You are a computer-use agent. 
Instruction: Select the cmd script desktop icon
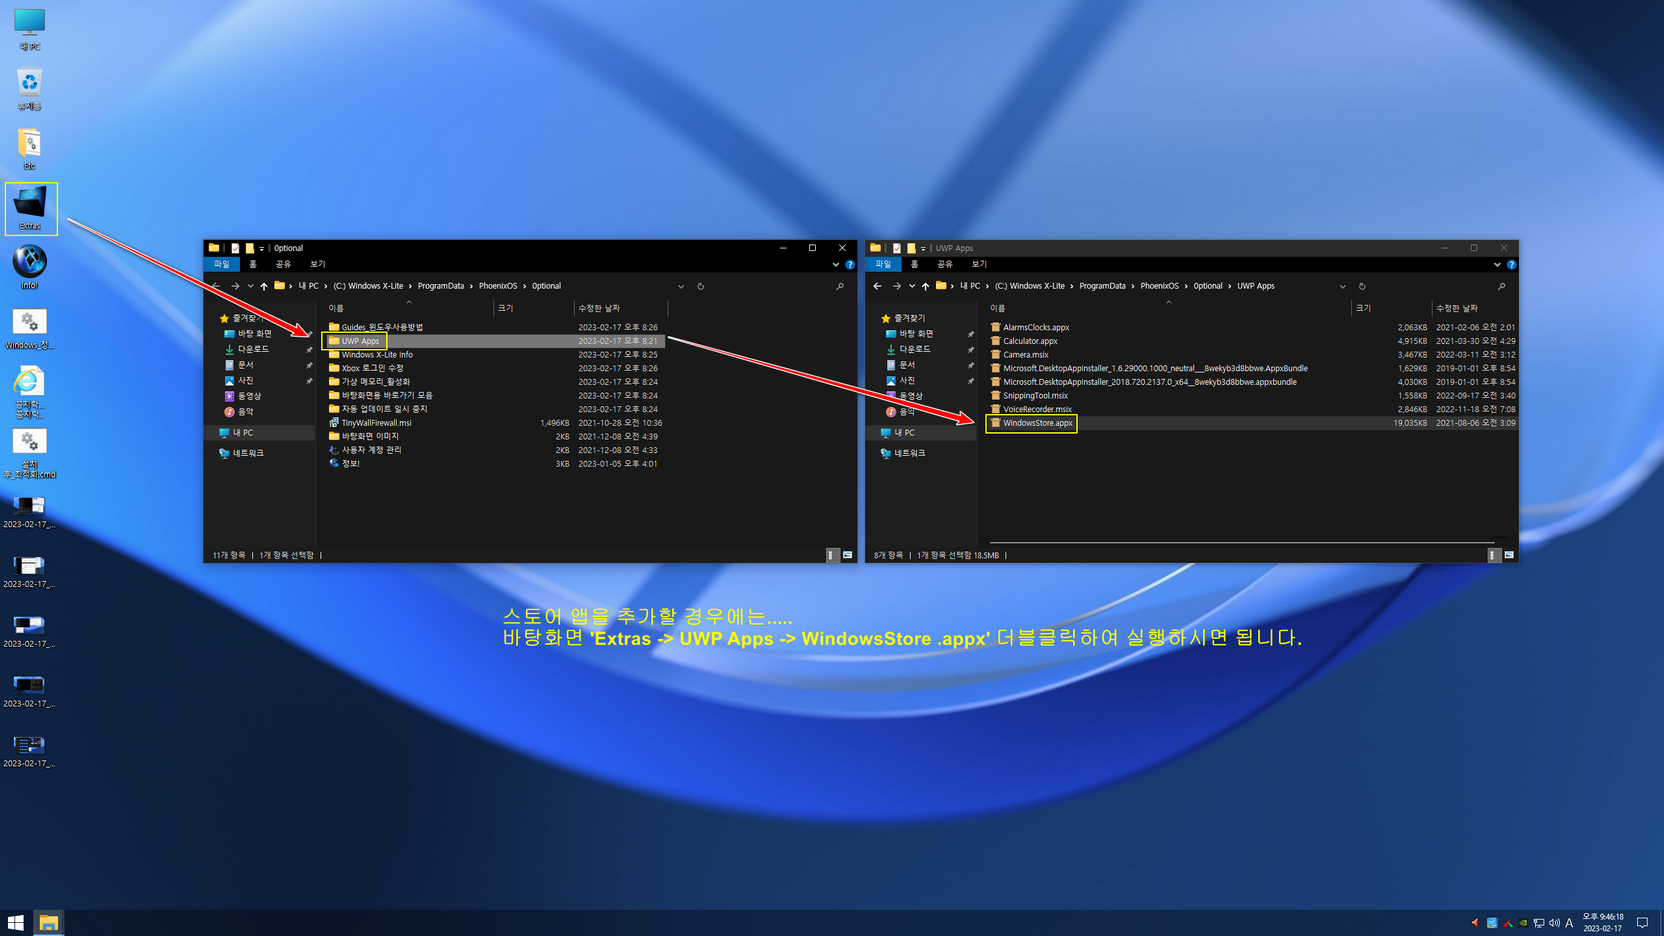coord(29,453)
